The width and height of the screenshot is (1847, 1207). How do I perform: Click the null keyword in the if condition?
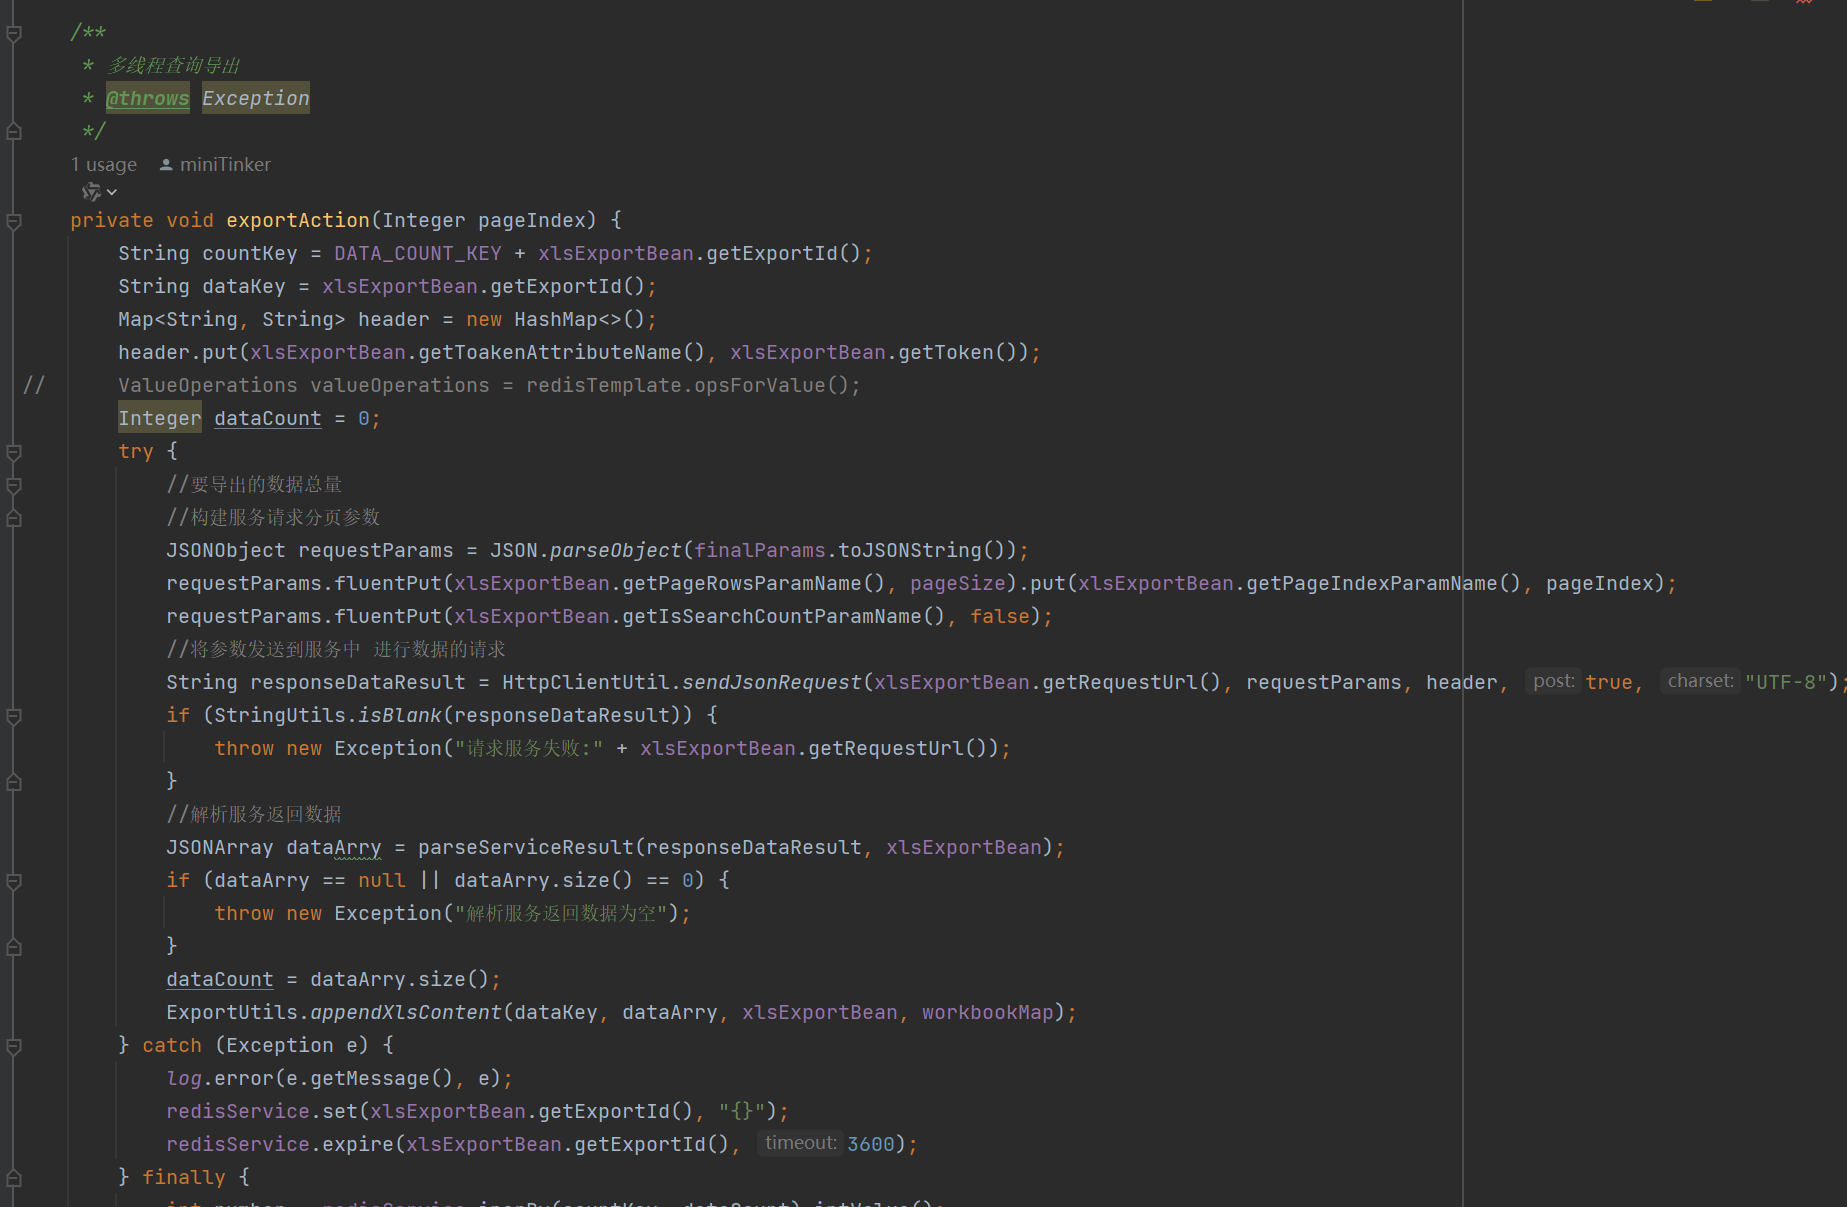pos(382,880)
